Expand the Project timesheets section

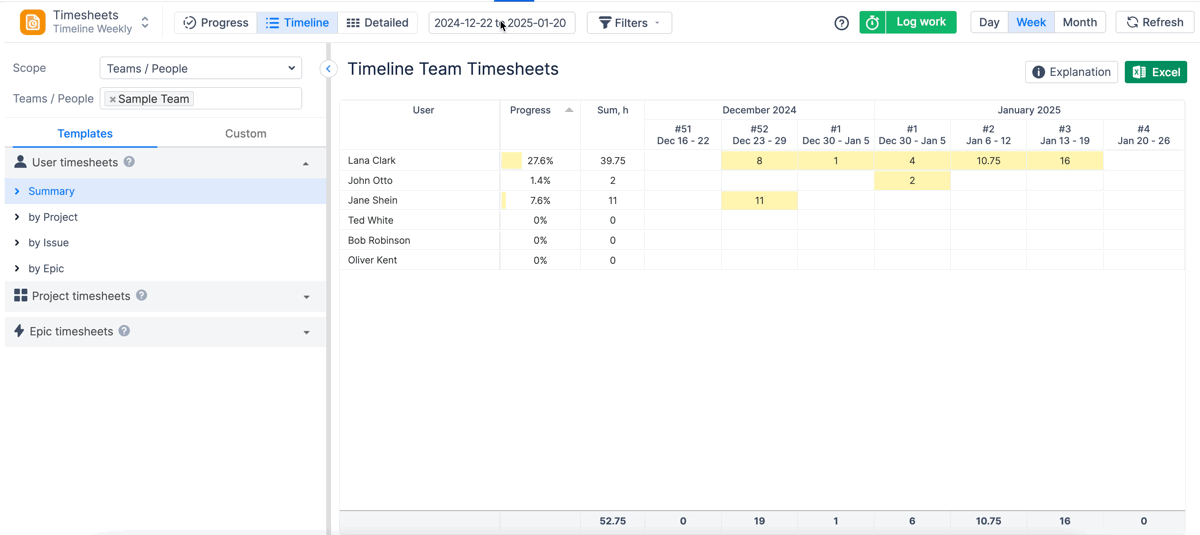click(306, 297)
